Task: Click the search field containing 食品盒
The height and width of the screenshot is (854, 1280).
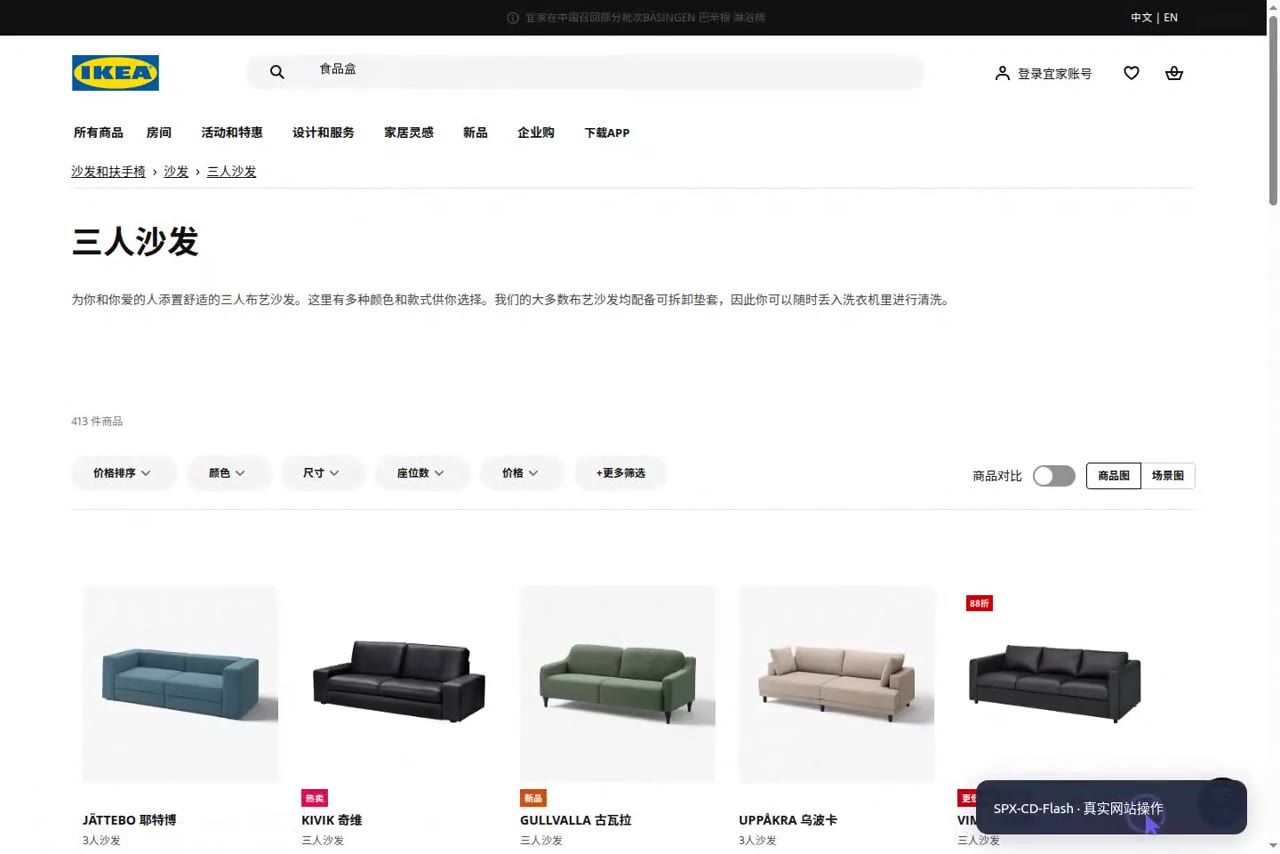Action: [x=585, y=72]
